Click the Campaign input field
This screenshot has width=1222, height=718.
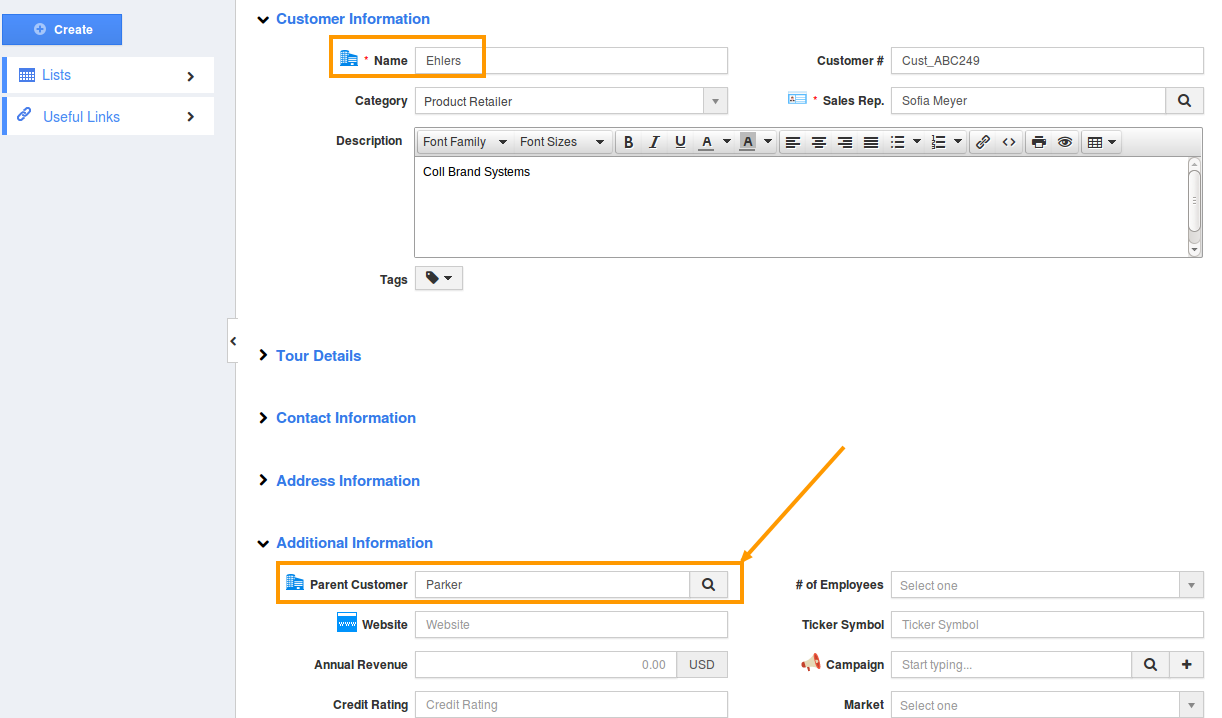[x=1011, y=665]
